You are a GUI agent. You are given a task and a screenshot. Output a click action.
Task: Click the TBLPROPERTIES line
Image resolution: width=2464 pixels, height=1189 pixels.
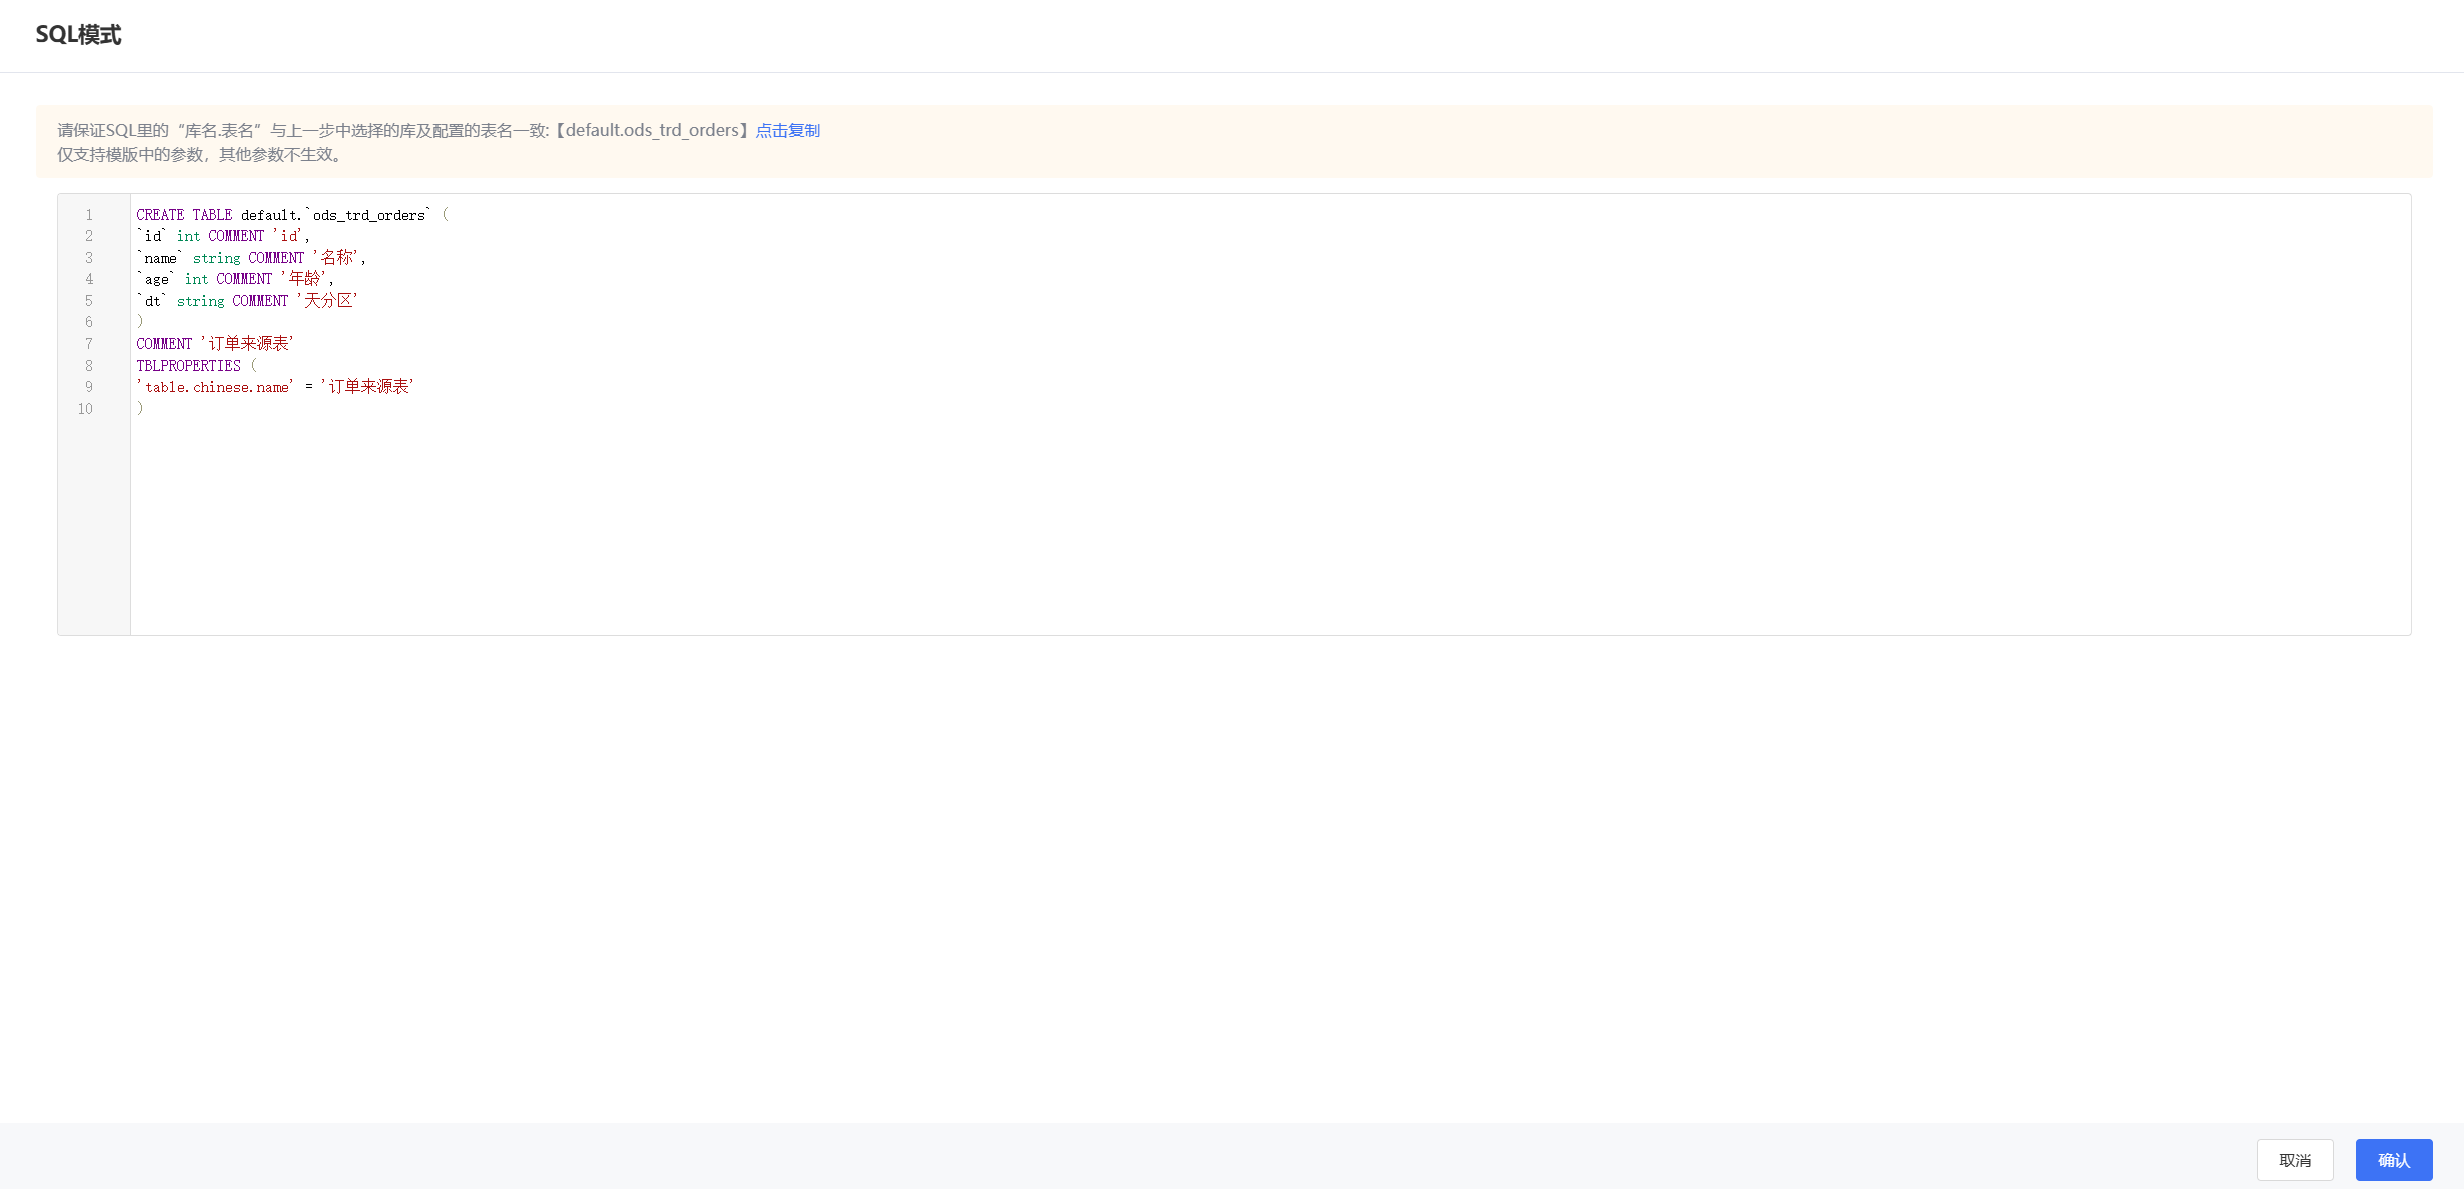(197, 366)
